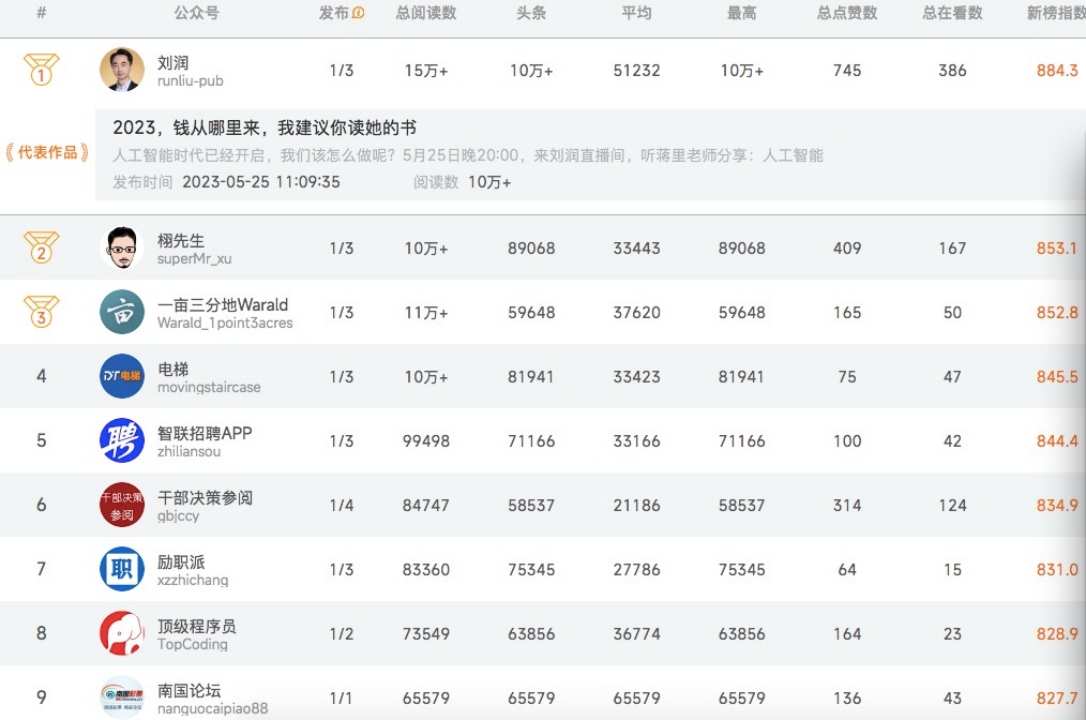Open the 刘润 account name link
Image resolution: width=1086 pixels, height=720 pixels.
[x=173, y=62]
